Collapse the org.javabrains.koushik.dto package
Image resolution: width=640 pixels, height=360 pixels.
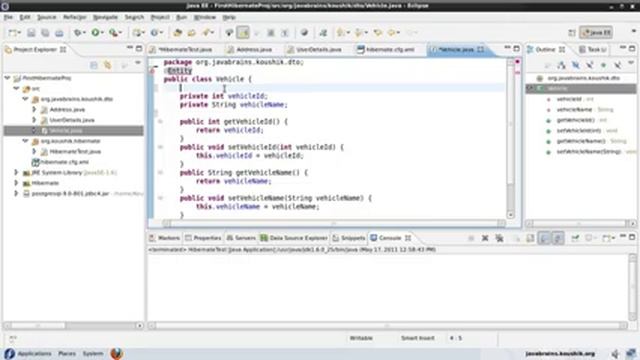click(x=25, y=99)
